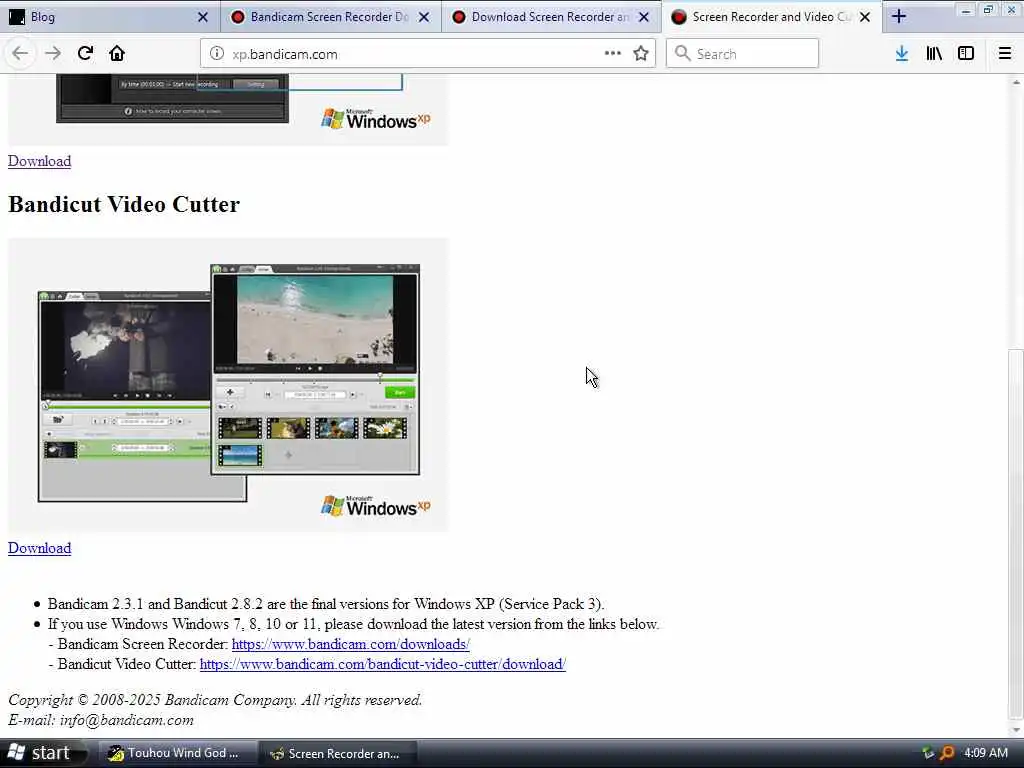Reload the current page
1024x768 pixels.
coord(85,54)
